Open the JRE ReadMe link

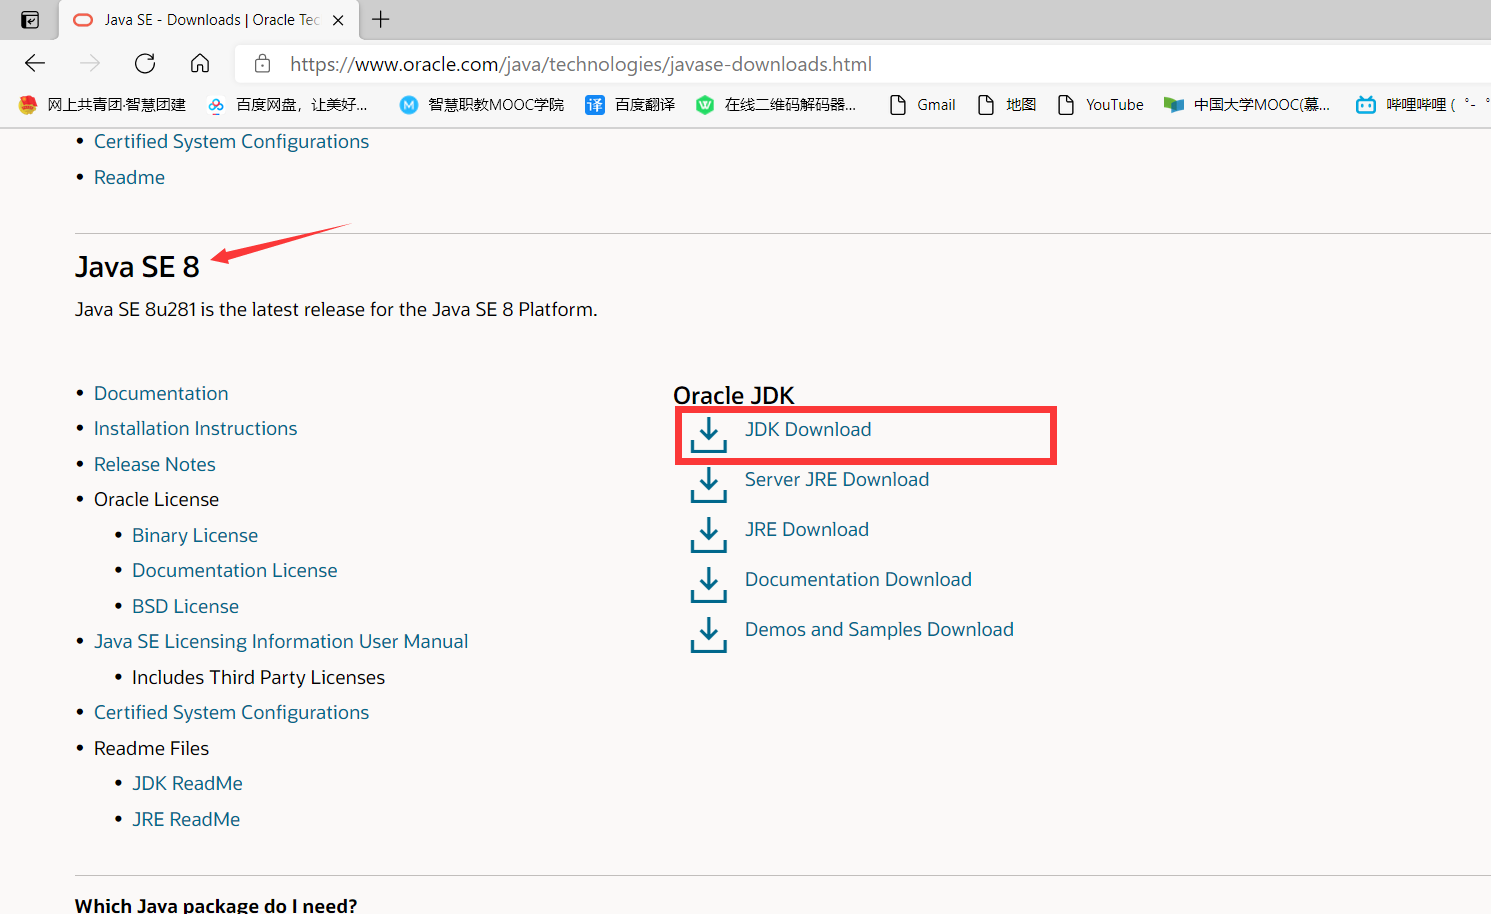pyautogui.click(x=186, y=819)
